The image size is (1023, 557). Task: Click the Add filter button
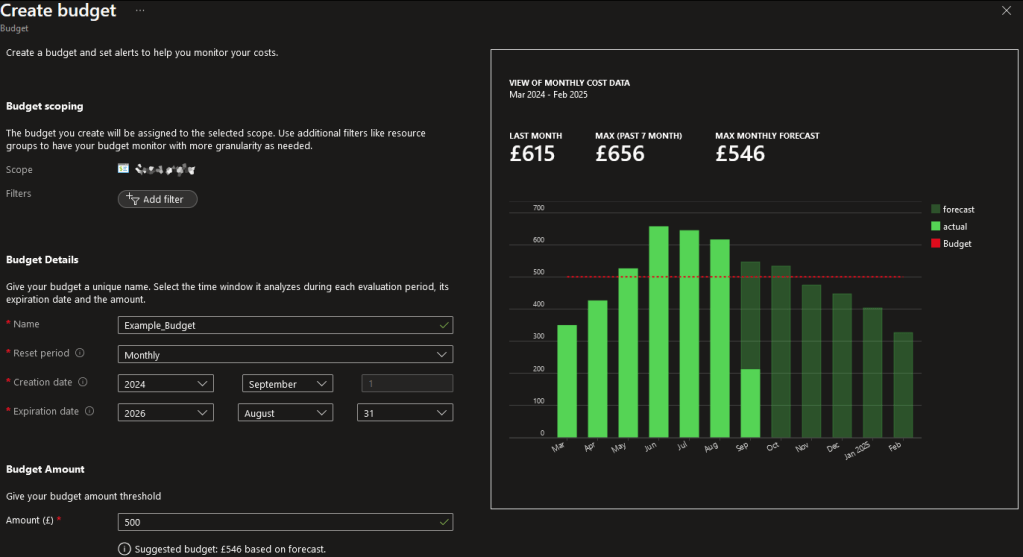pos(158,199)
